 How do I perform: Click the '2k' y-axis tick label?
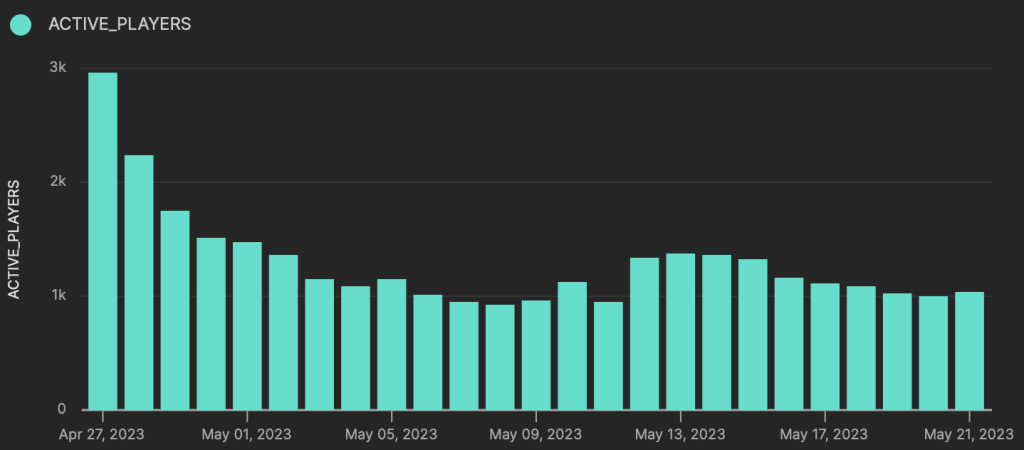pos(59,182)
